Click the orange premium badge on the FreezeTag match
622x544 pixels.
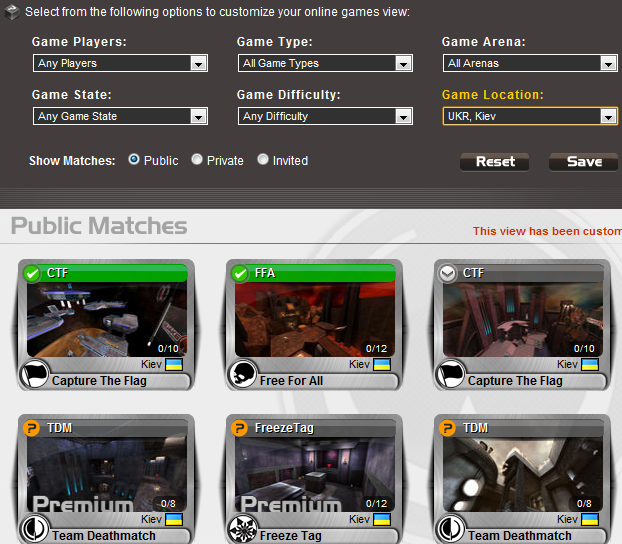tap(240, 428)
